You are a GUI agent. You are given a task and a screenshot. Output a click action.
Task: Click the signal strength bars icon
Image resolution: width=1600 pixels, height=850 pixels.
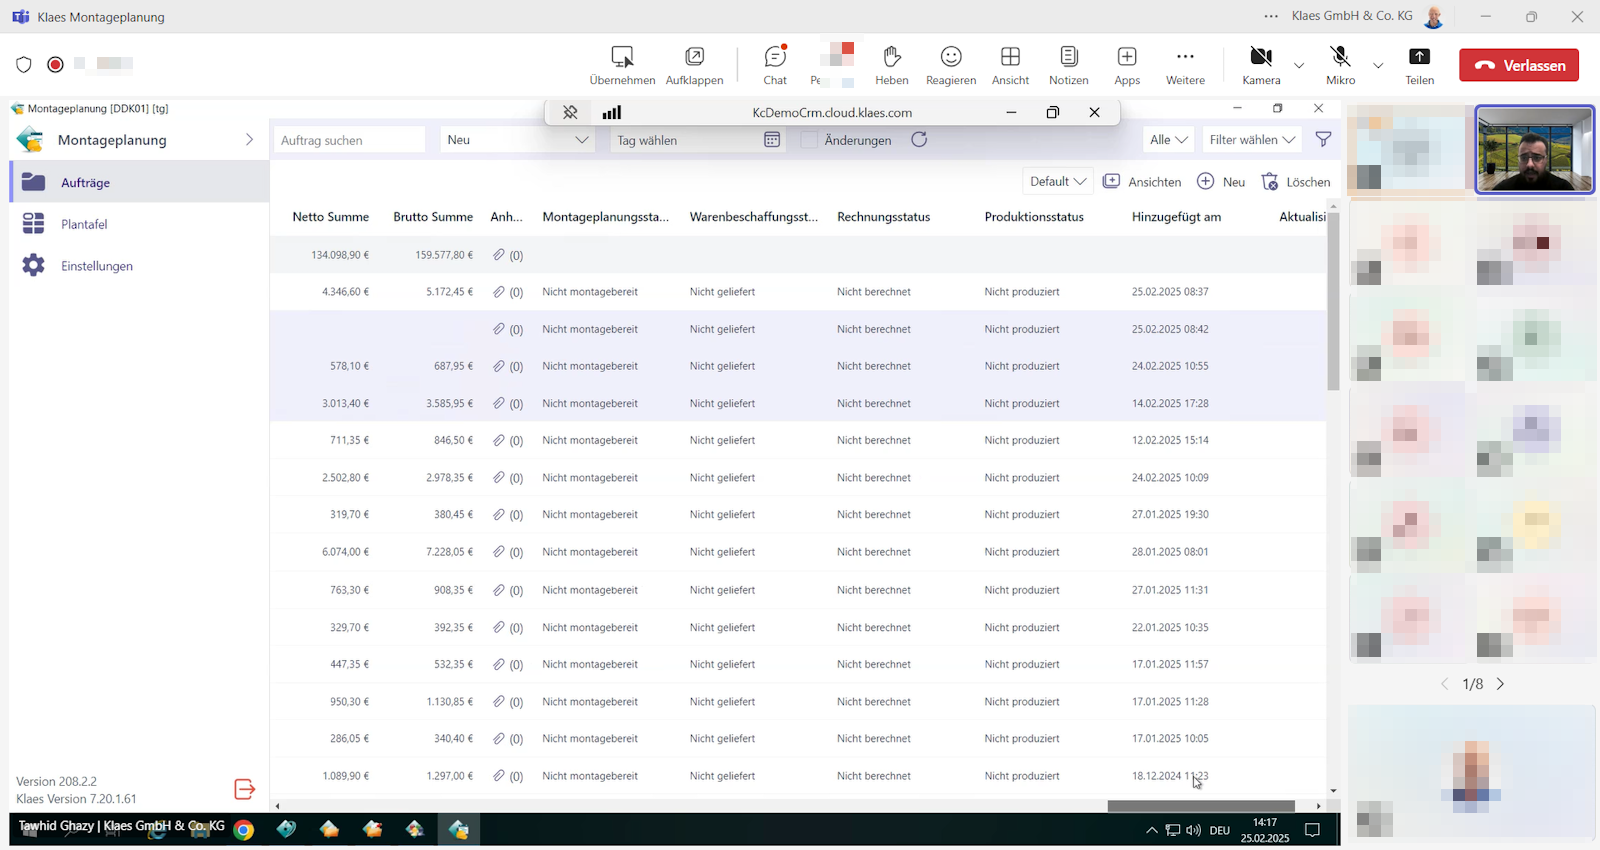[612, 112]
